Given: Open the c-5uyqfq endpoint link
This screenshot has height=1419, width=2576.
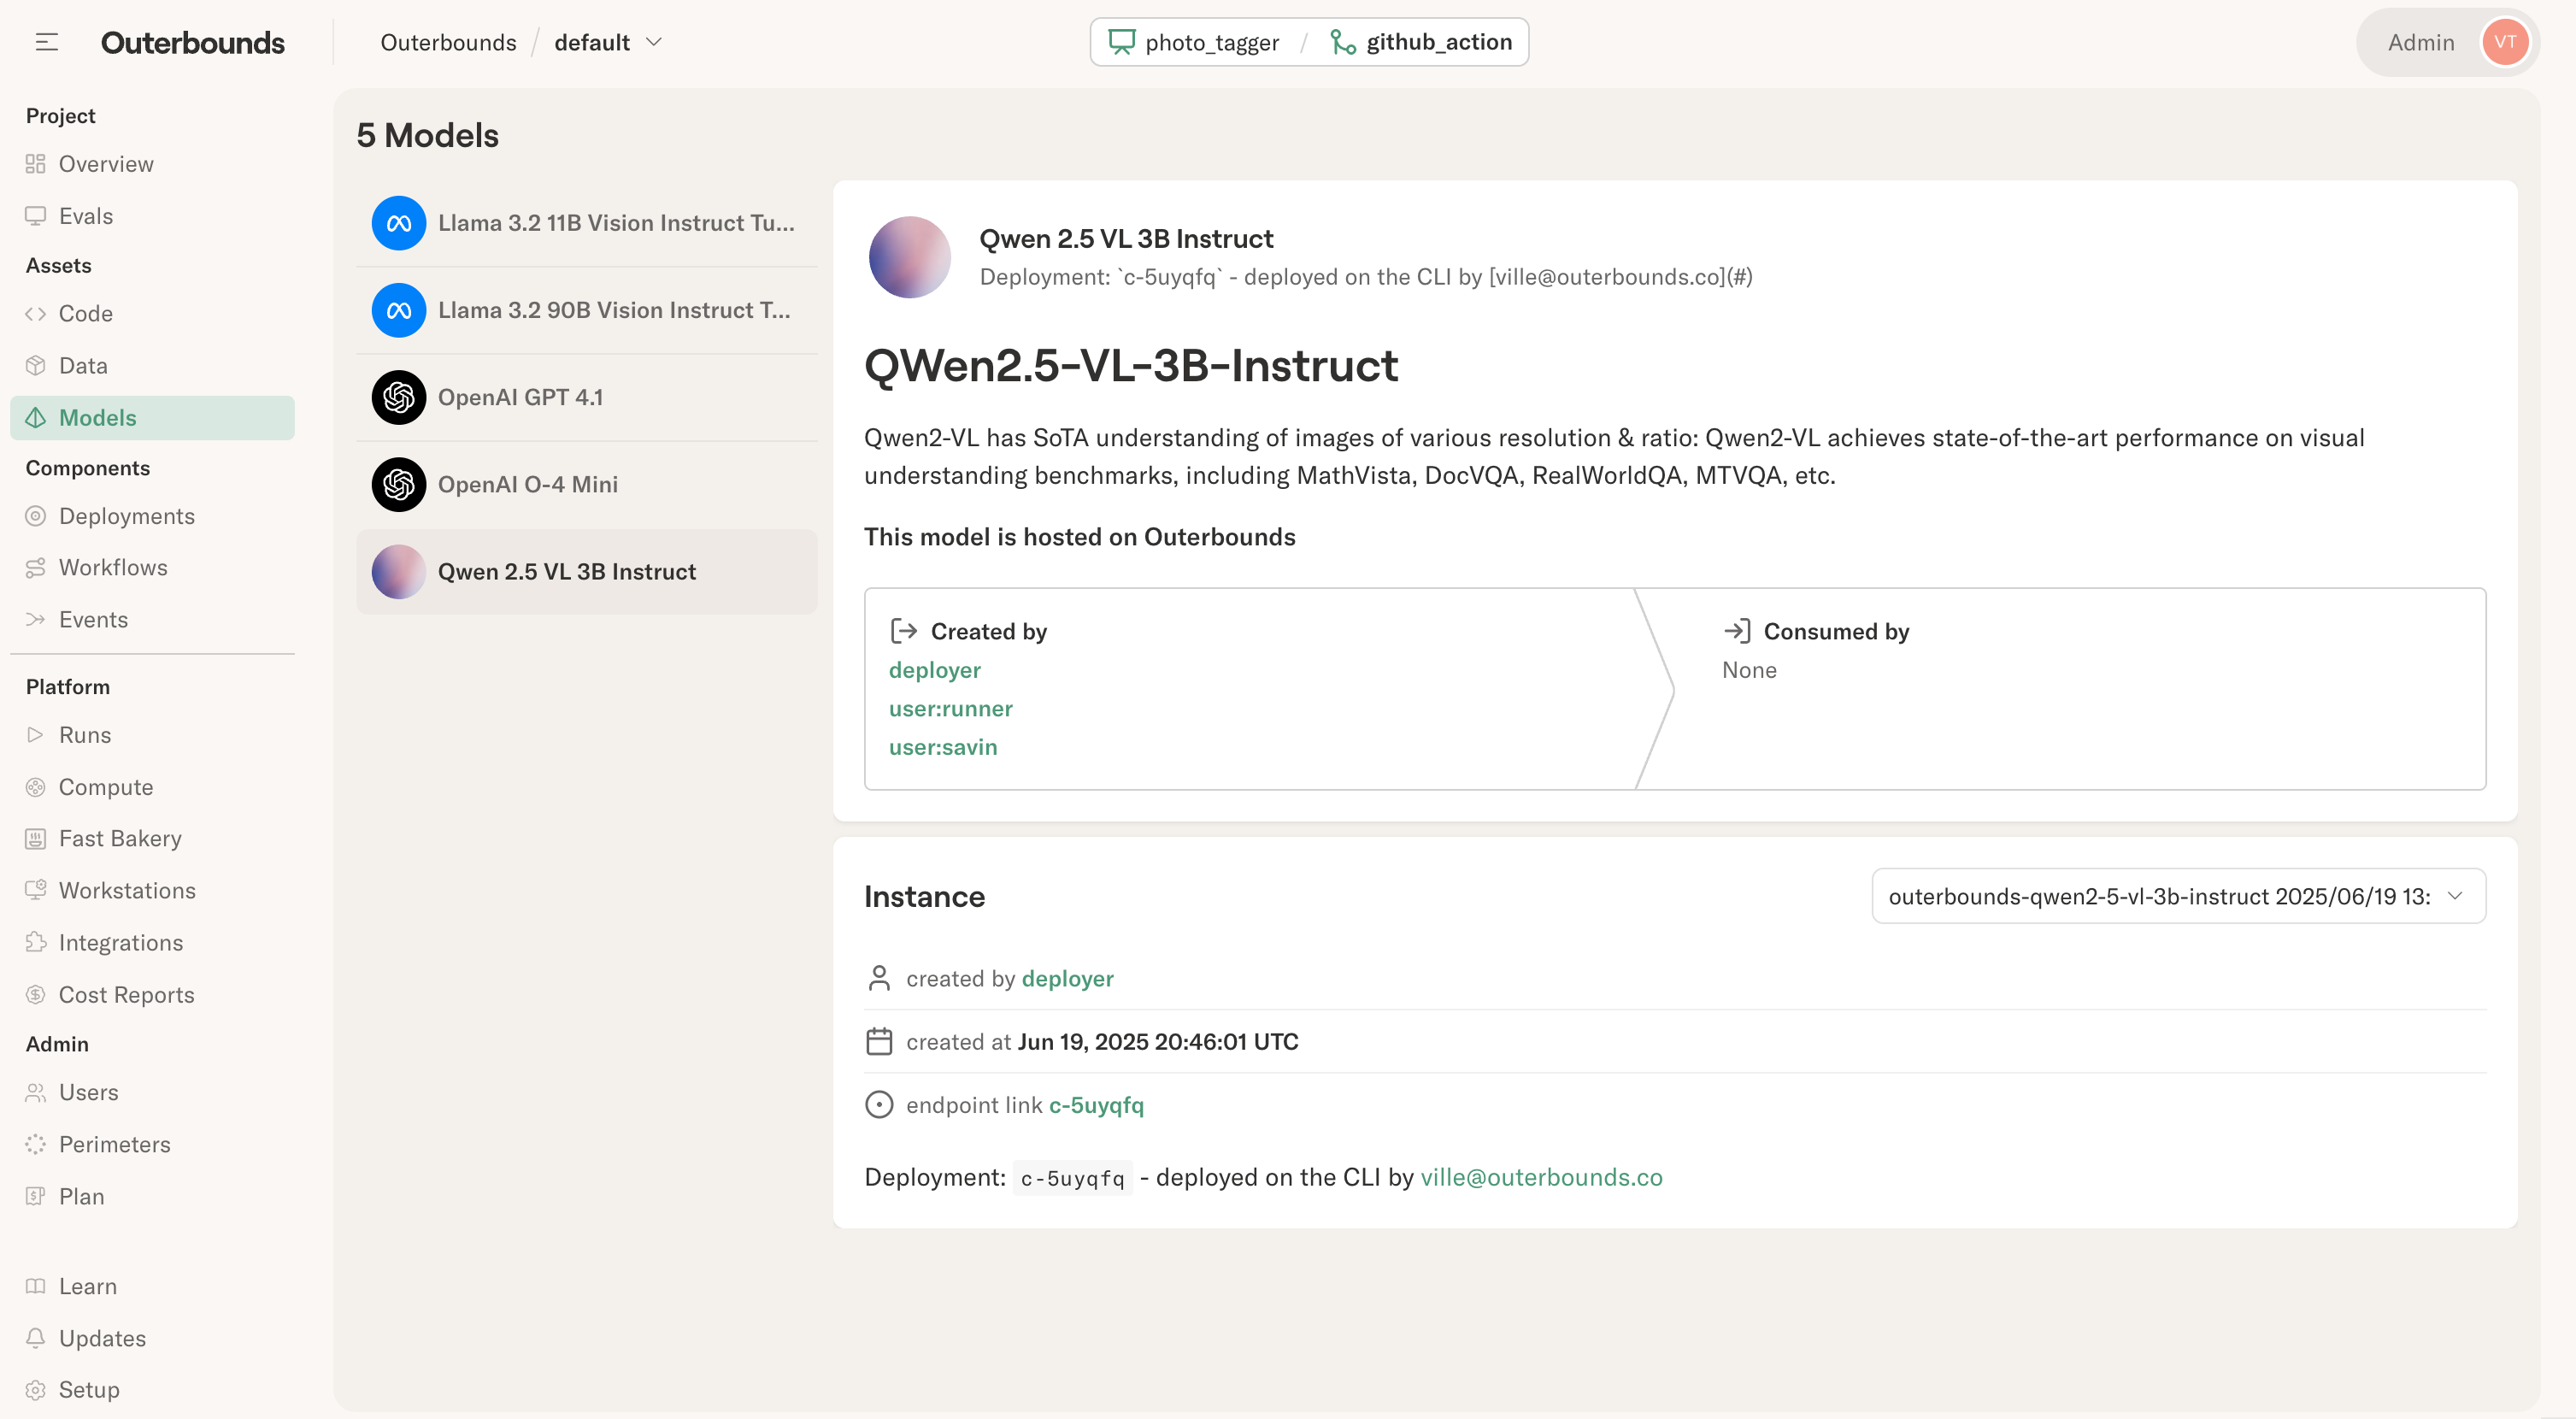Looking at the screenshot, I should 1096,1105.
